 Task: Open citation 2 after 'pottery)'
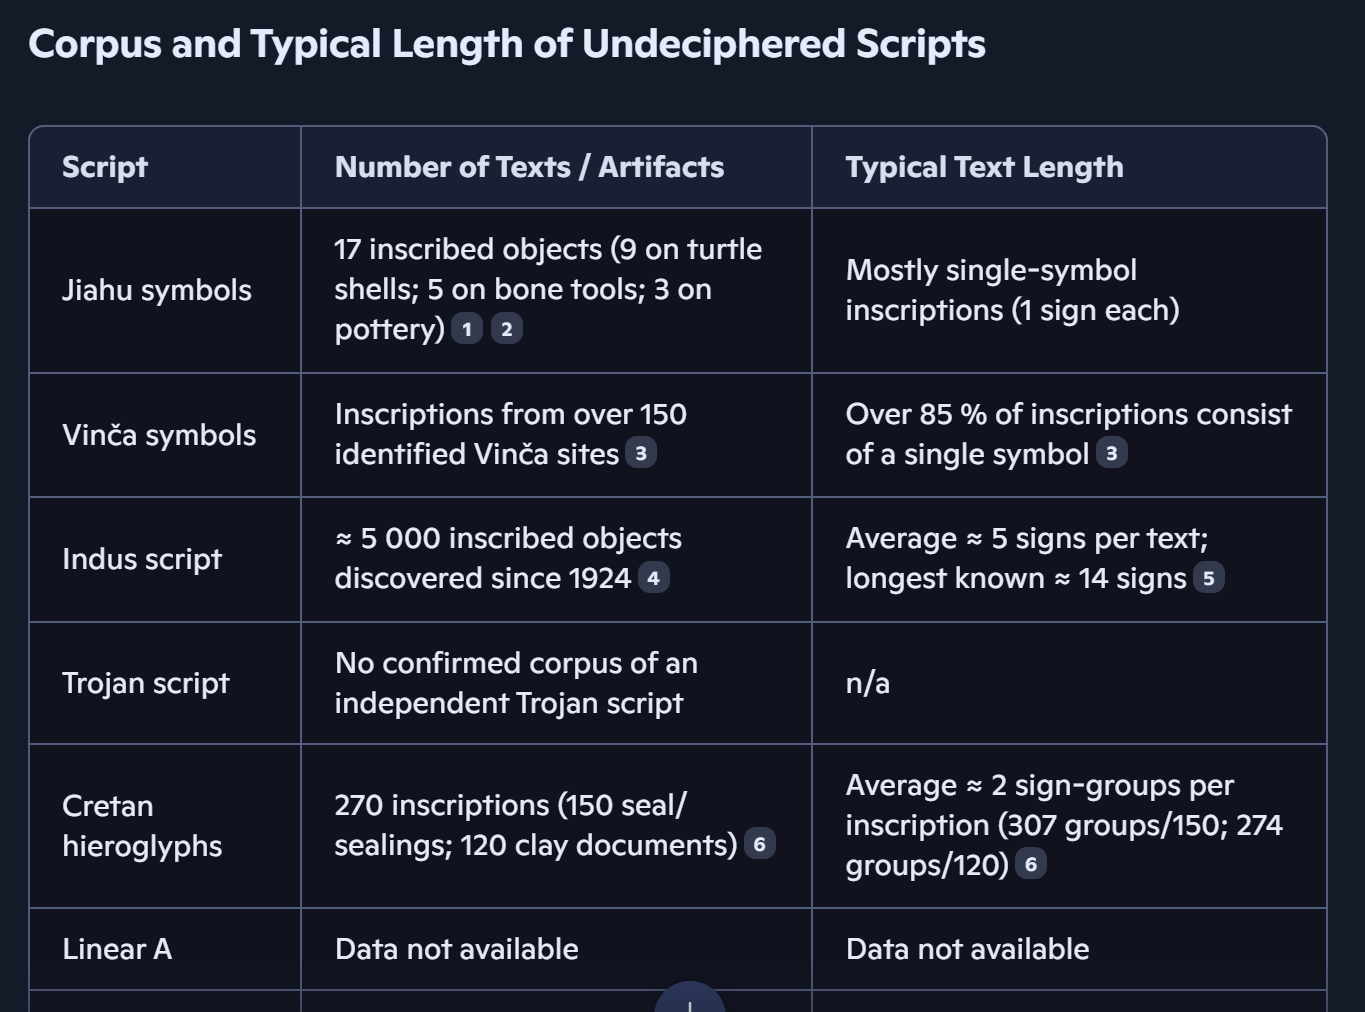coord(506,329)
